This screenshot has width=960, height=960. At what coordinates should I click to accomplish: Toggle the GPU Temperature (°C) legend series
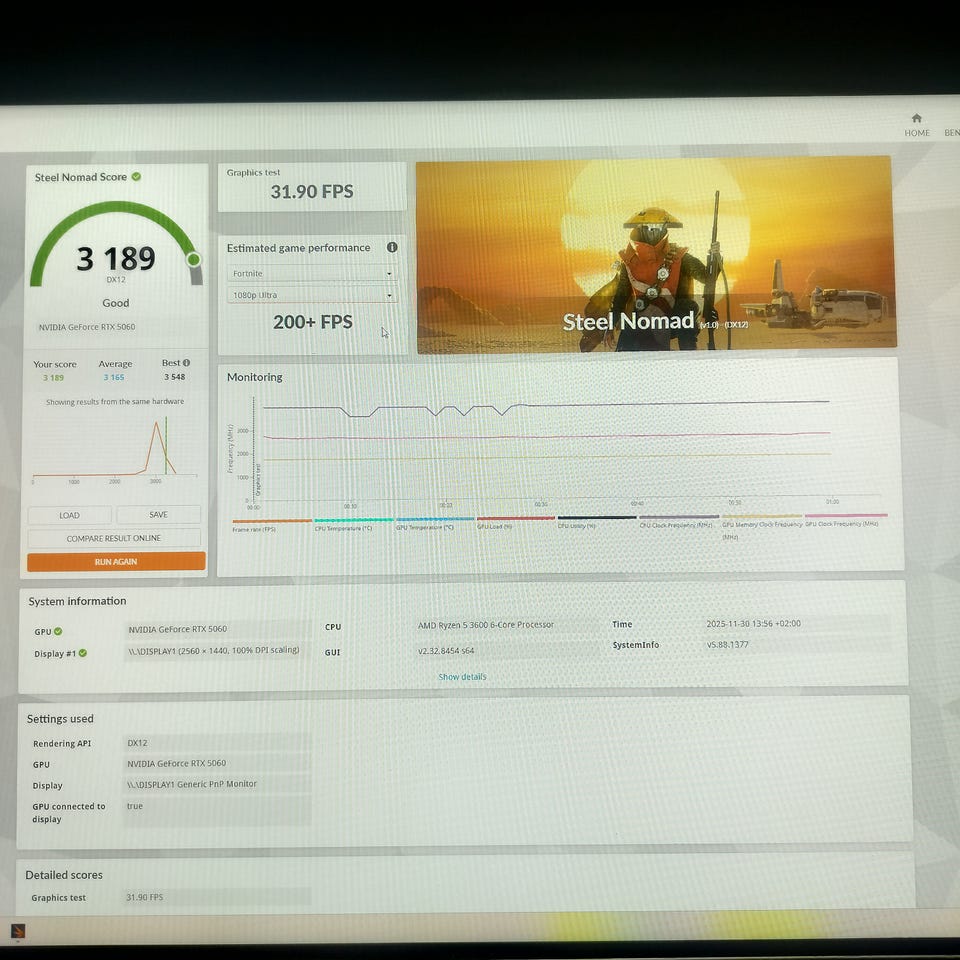pyautogui.click(x=435, y=523)
